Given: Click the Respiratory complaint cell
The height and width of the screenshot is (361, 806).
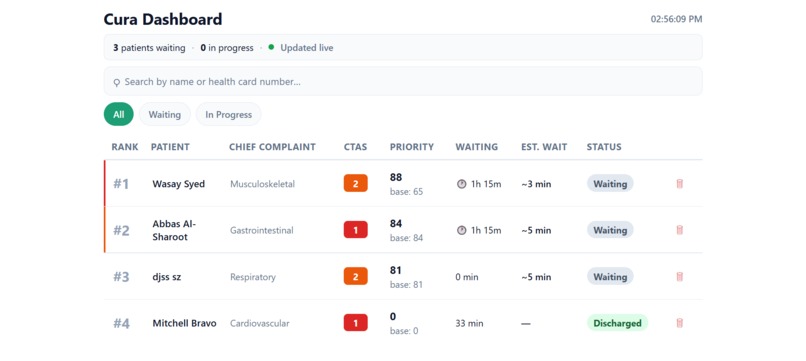Looking at the screenshot, I should pos(253,277).
